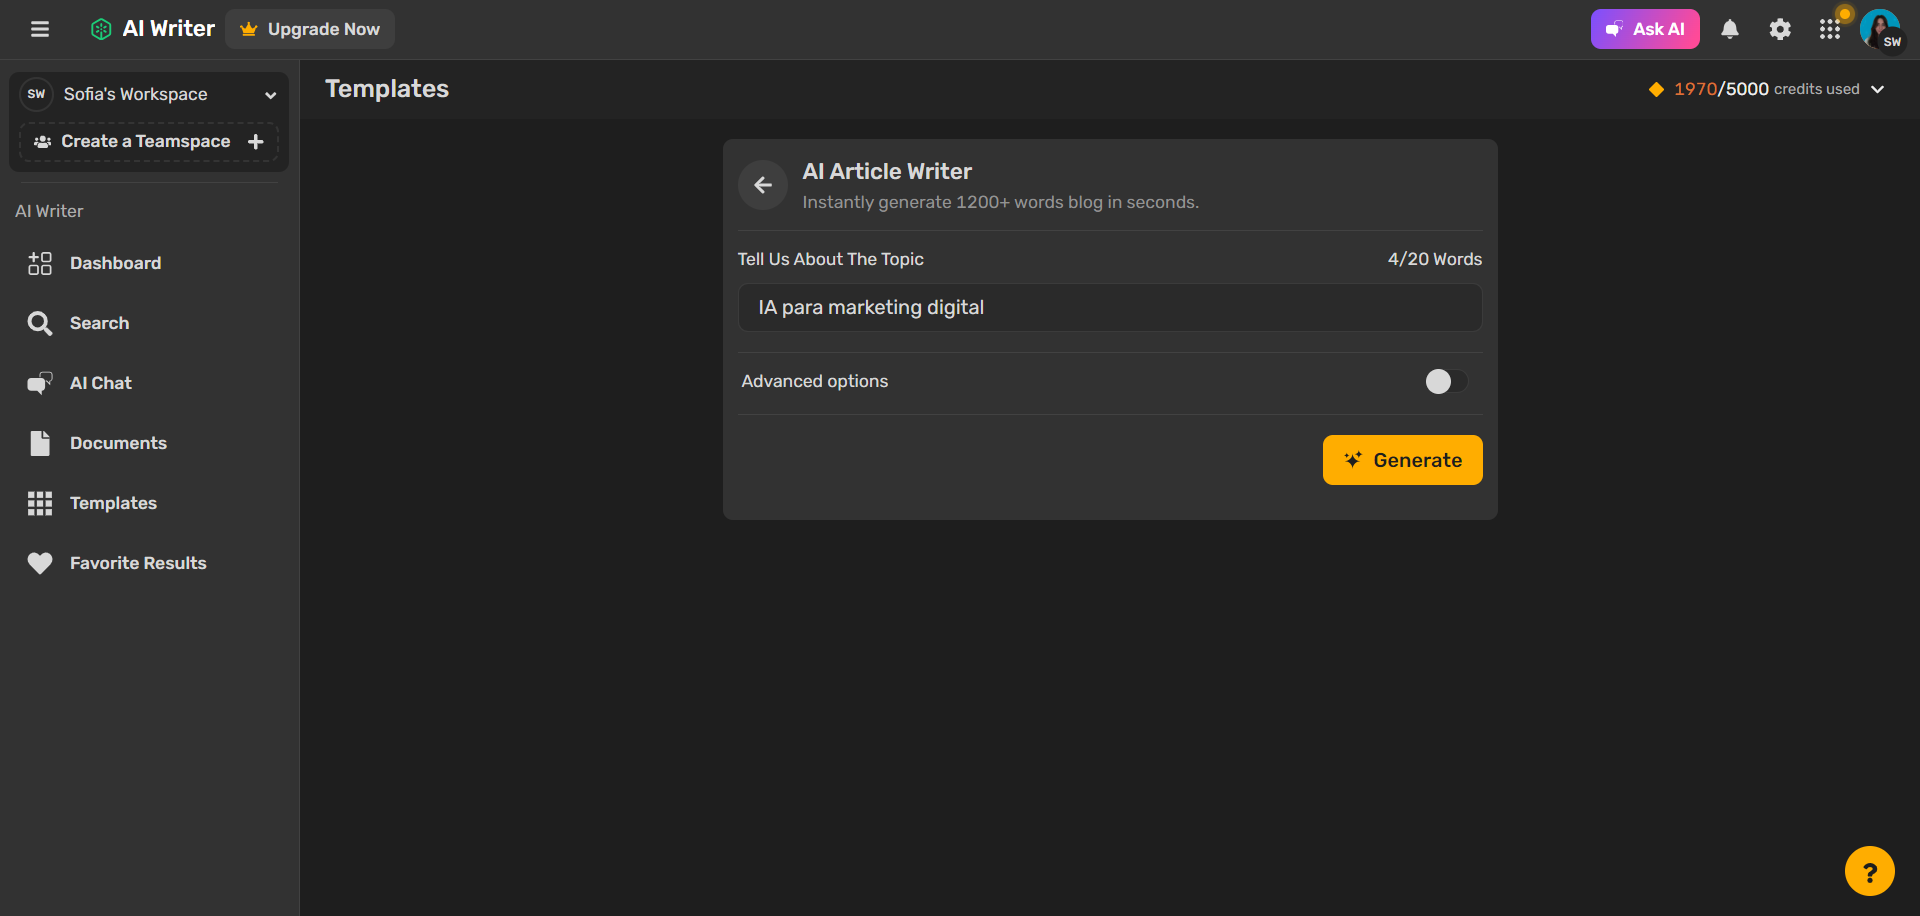Open the apps grid icon in the top bar

point(1830,29)
